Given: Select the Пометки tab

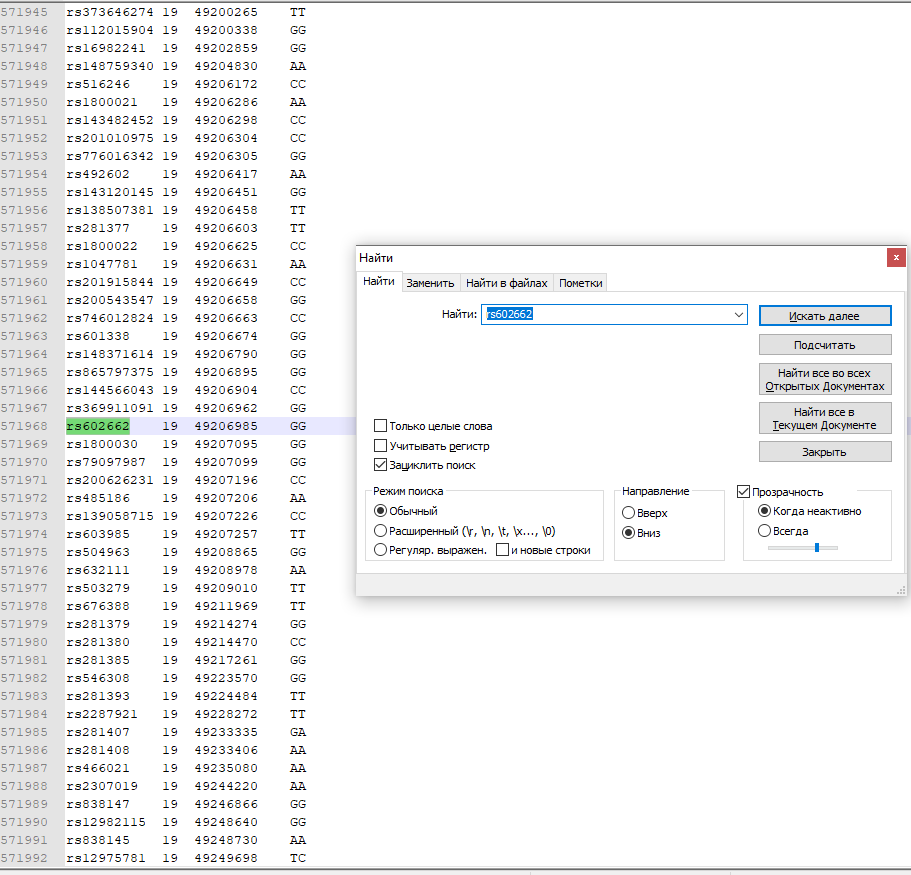Looking at the screenshot, I should 580,283.
